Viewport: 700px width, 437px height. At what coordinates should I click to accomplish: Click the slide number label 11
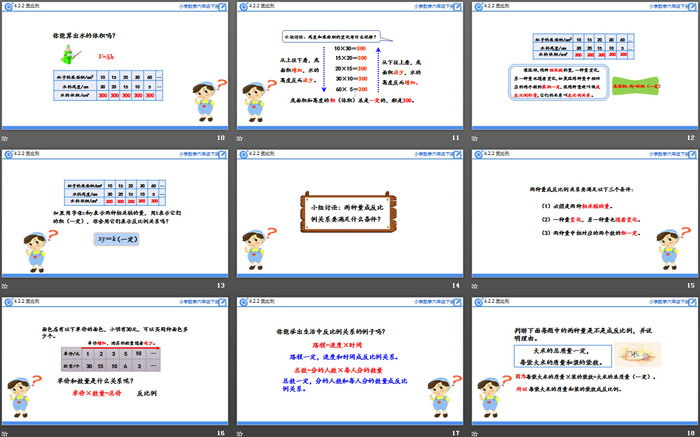point(455,138)
